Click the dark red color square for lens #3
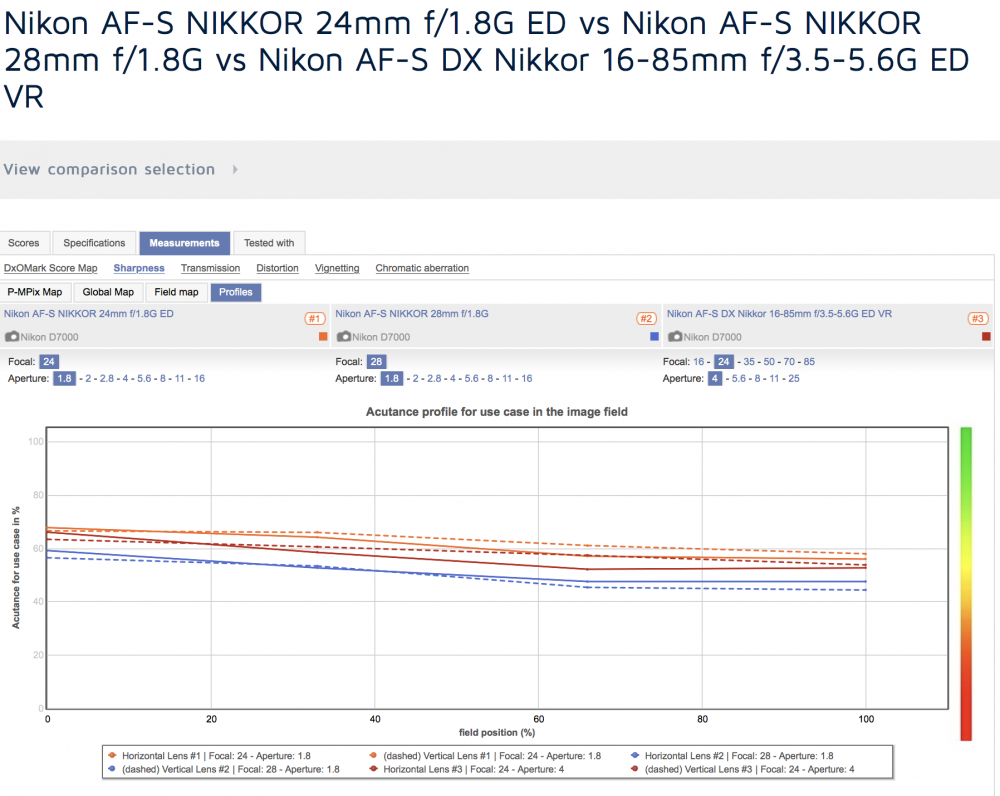Screen dimensions: 1000x796 [x=986, y=336]
